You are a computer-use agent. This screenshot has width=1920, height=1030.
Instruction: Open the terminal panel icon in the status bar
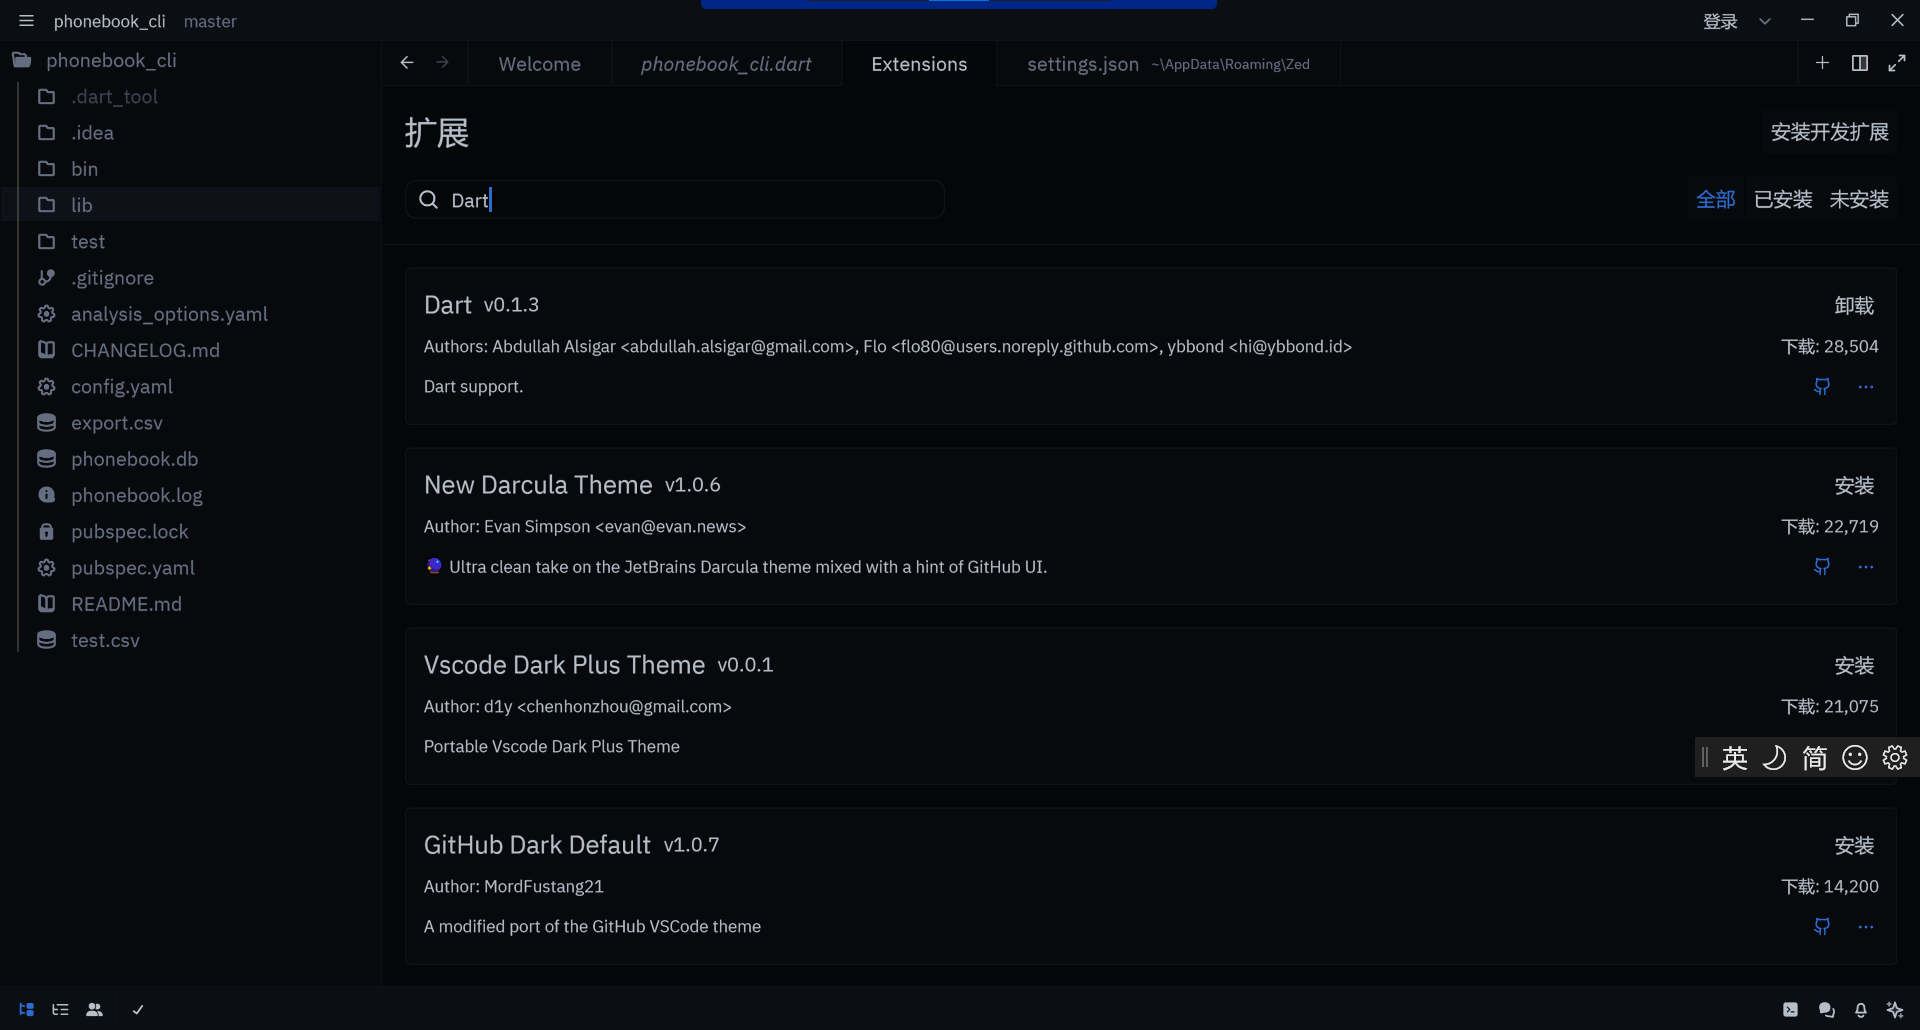point(1791,1010)
